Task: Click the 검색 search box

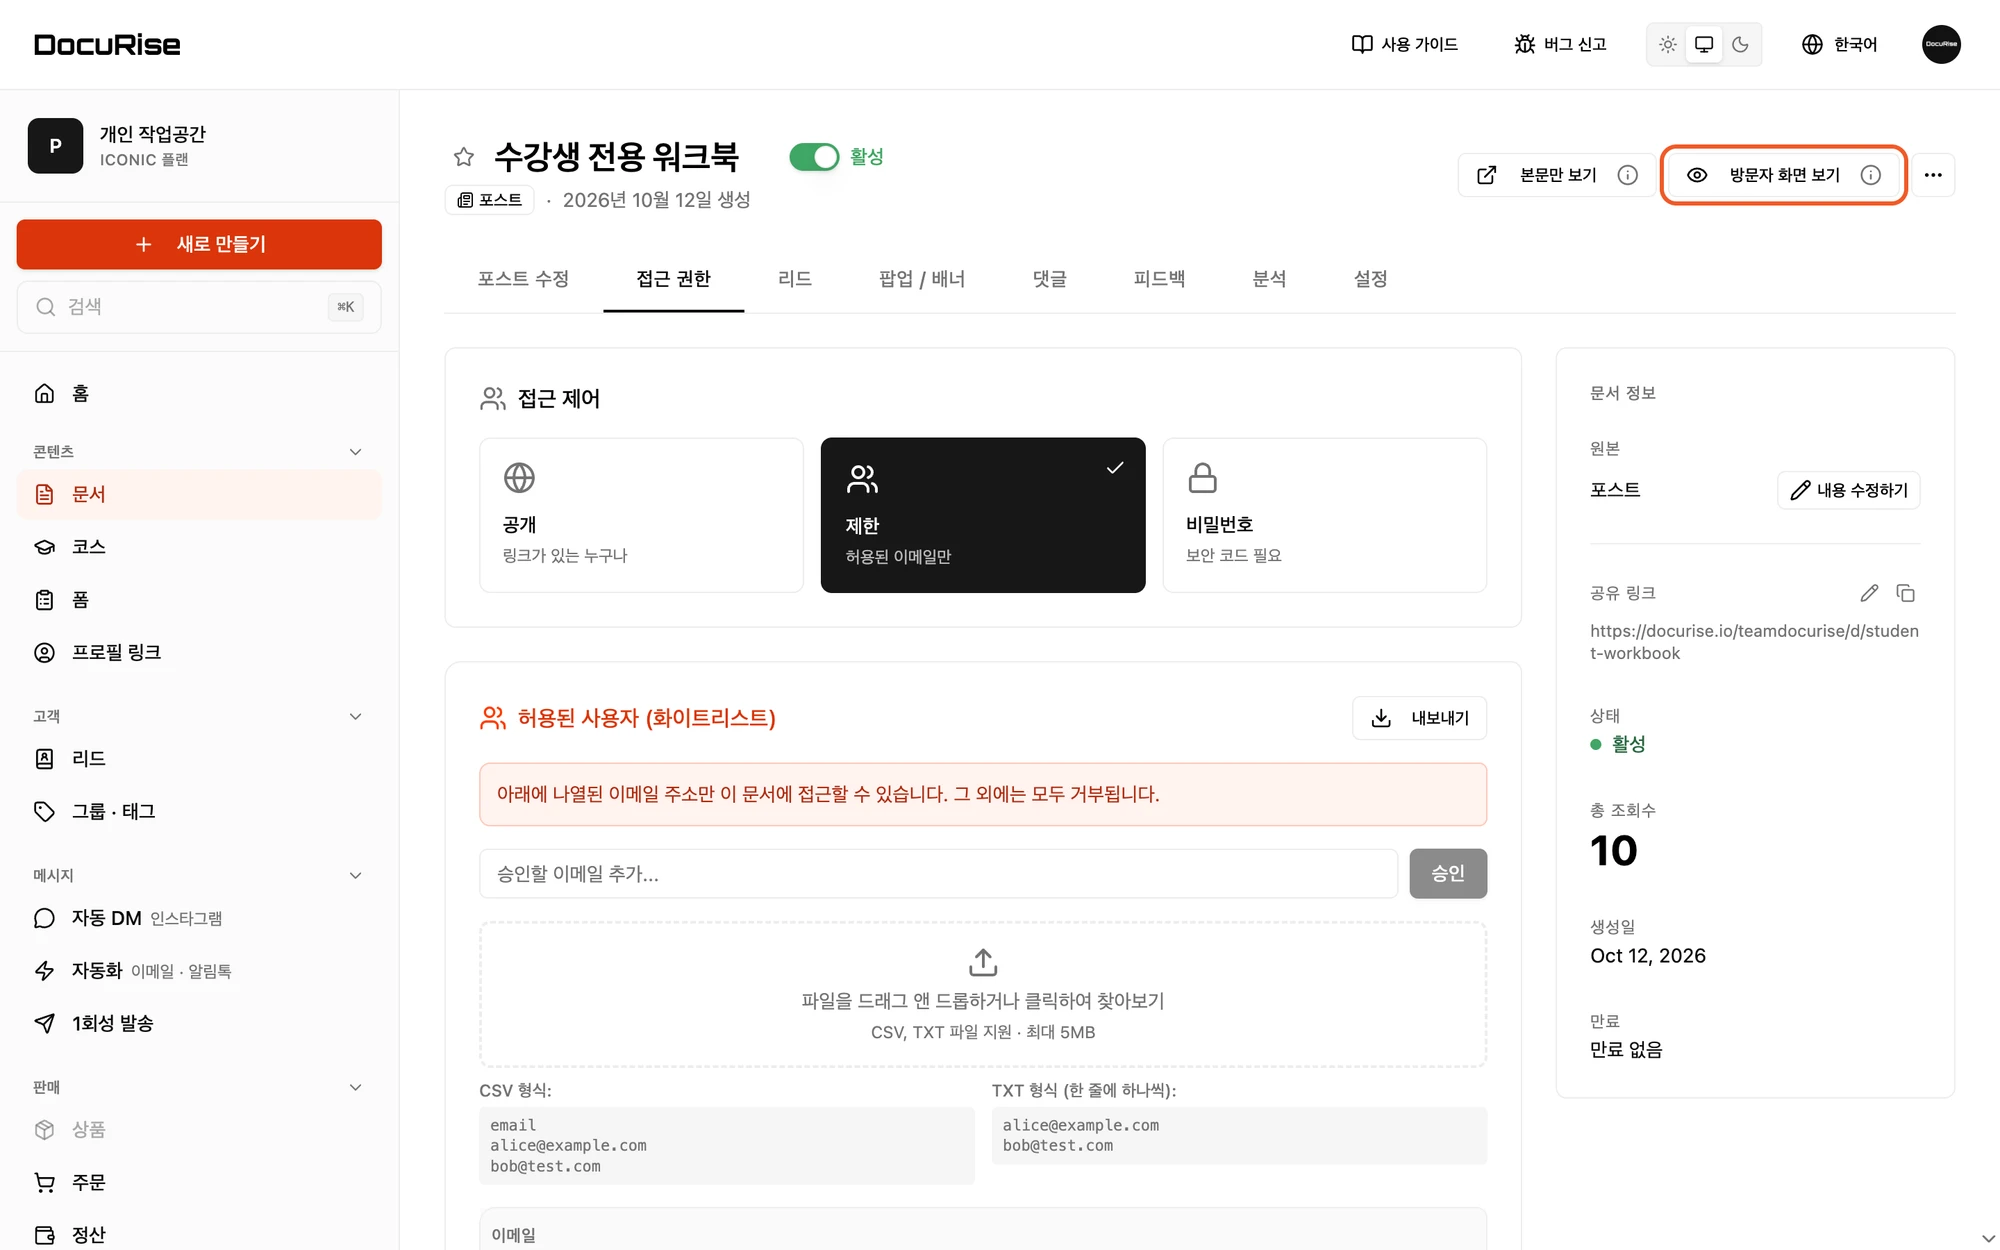Action: (x=199, y=307)
